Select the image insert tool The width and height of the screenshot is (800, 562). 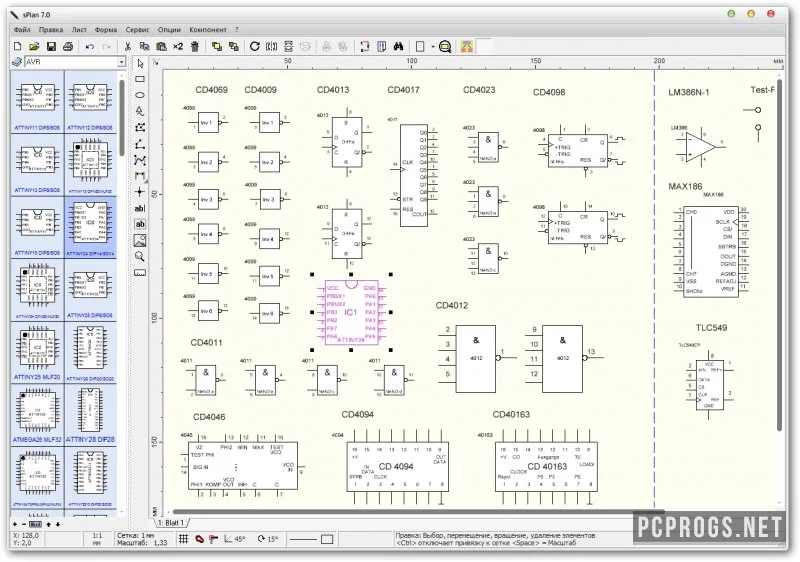pyautogui.click(x=140, y=240)
